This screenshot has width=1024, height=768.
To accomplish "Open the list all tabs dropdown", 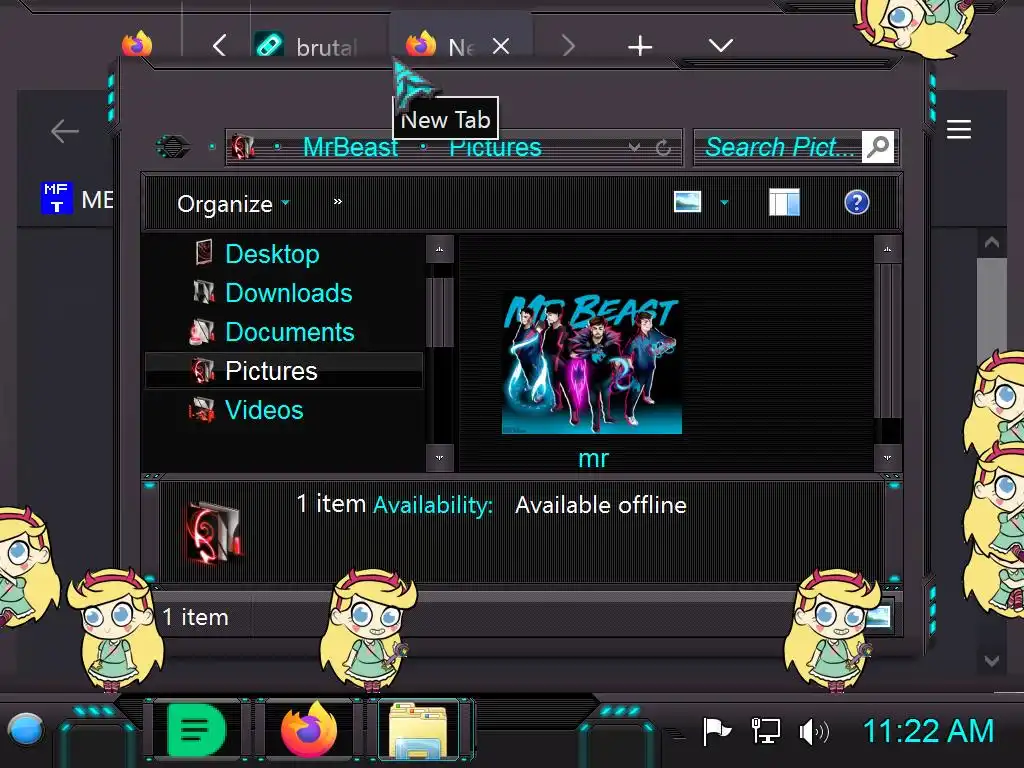I will pyautogui.click(x=720, y=46).
